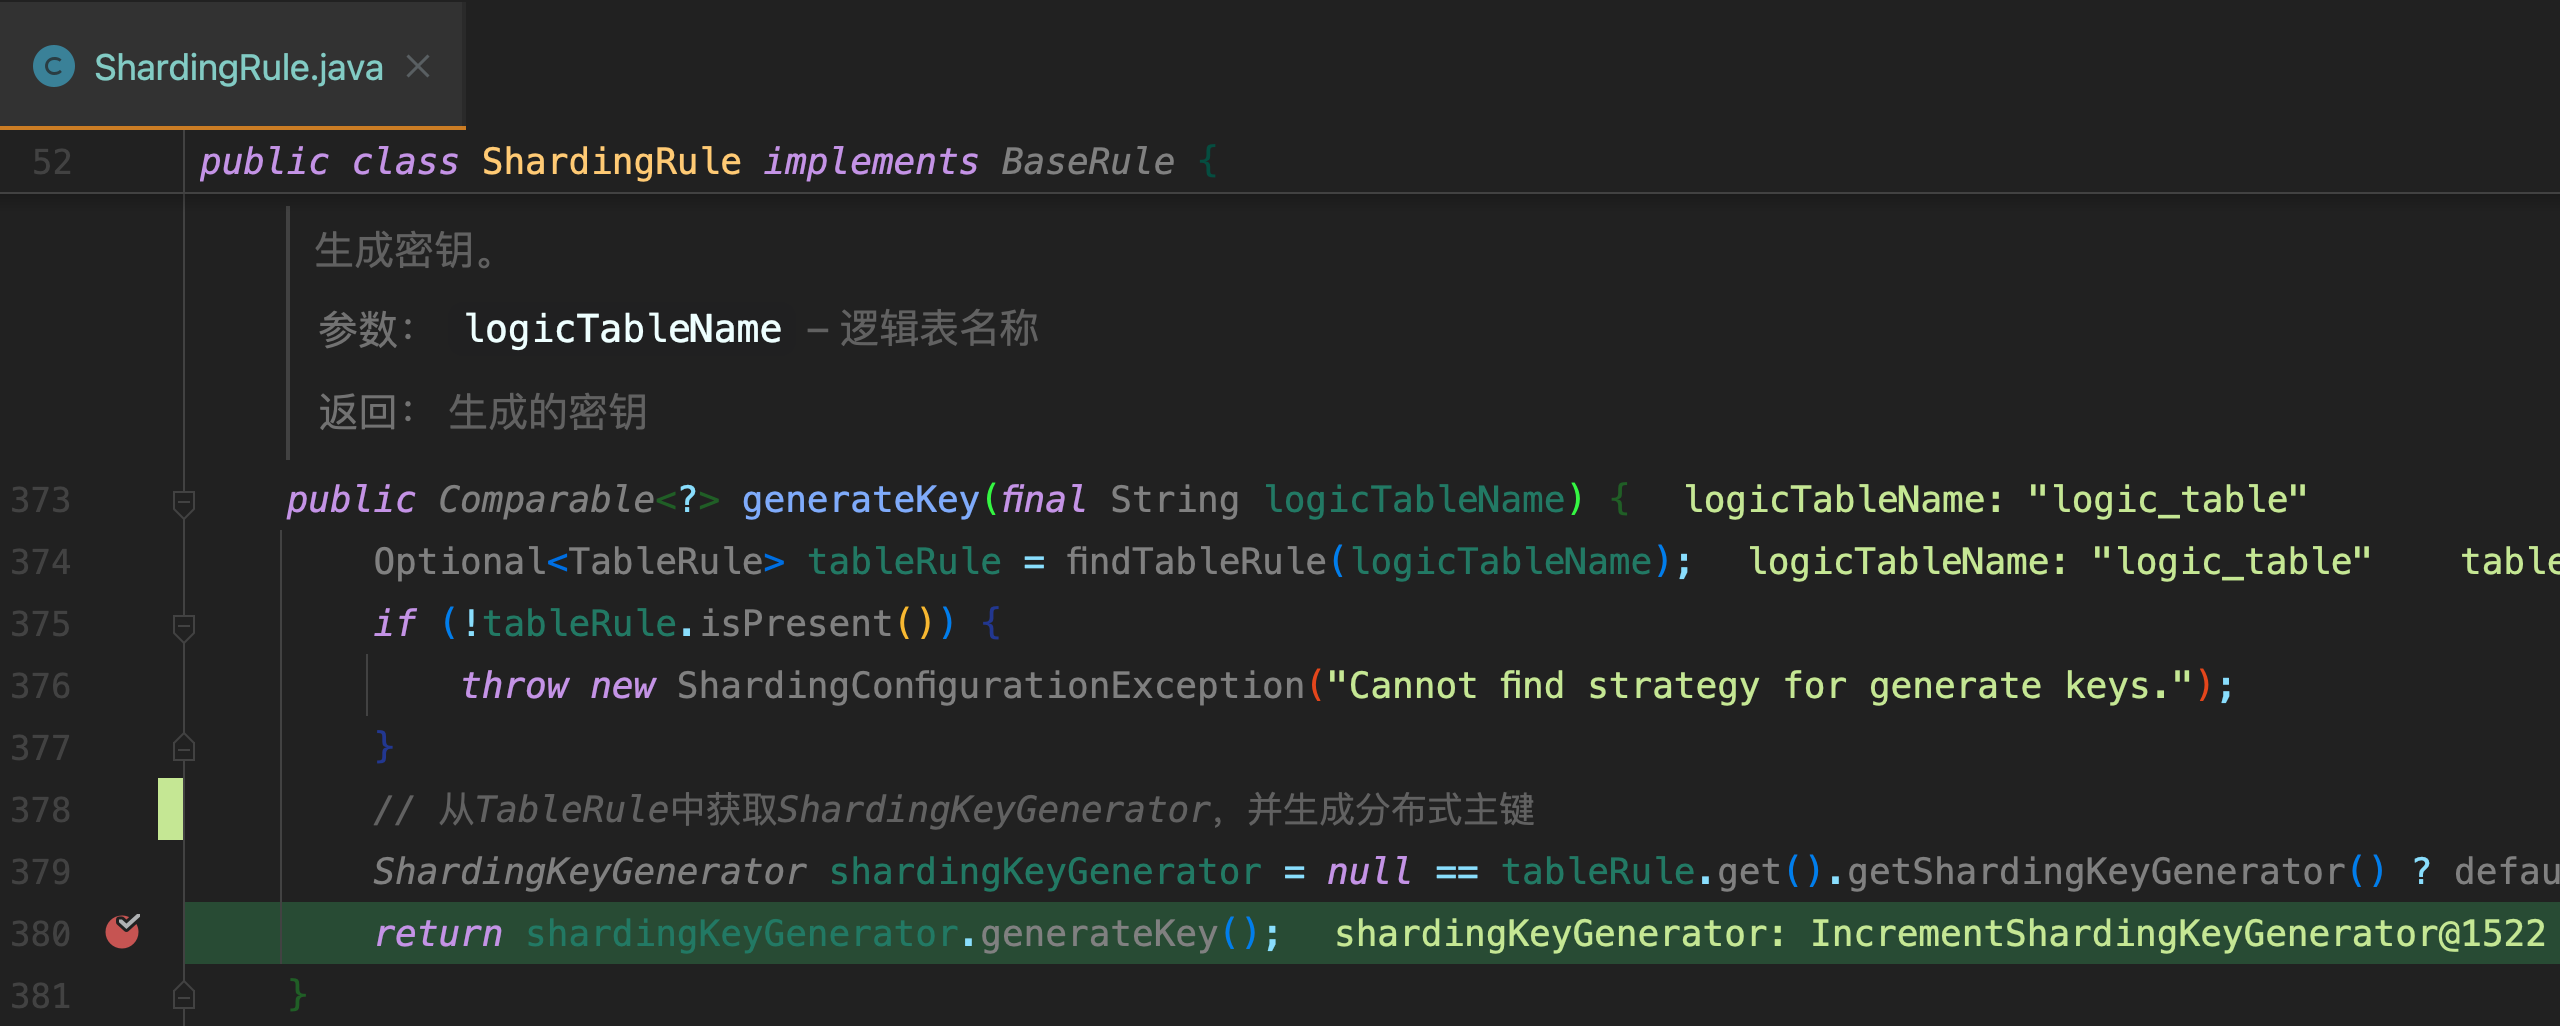Click line number 374 in the gutter

click(41, 562)
